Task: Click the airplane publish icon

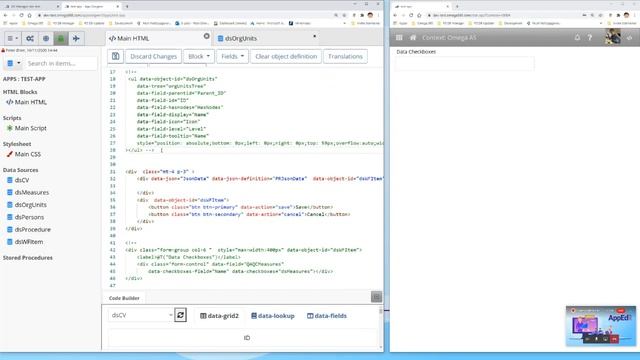Action: pos(76,38)
